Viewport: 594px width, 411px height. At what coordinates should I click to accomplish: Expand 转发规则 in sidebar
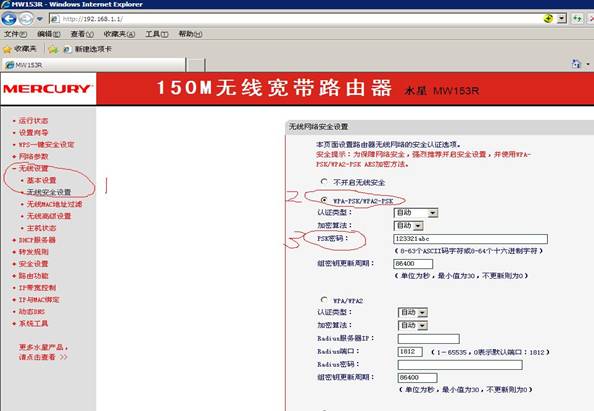(x=33, y=252)
